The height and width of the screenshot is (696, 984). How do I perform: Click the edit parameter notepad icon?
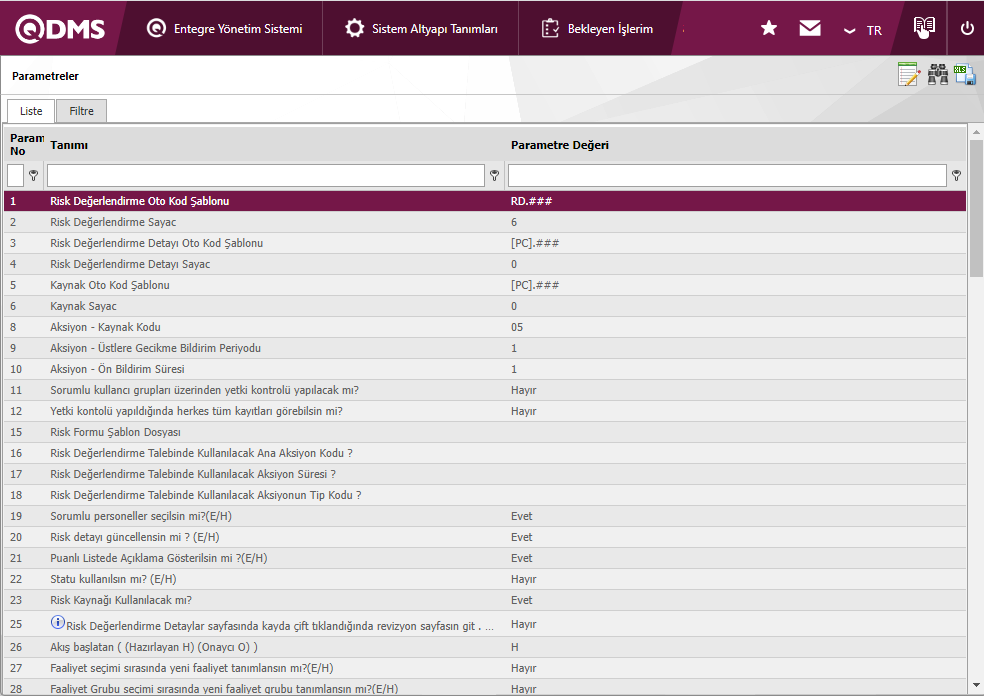[908, 75]
